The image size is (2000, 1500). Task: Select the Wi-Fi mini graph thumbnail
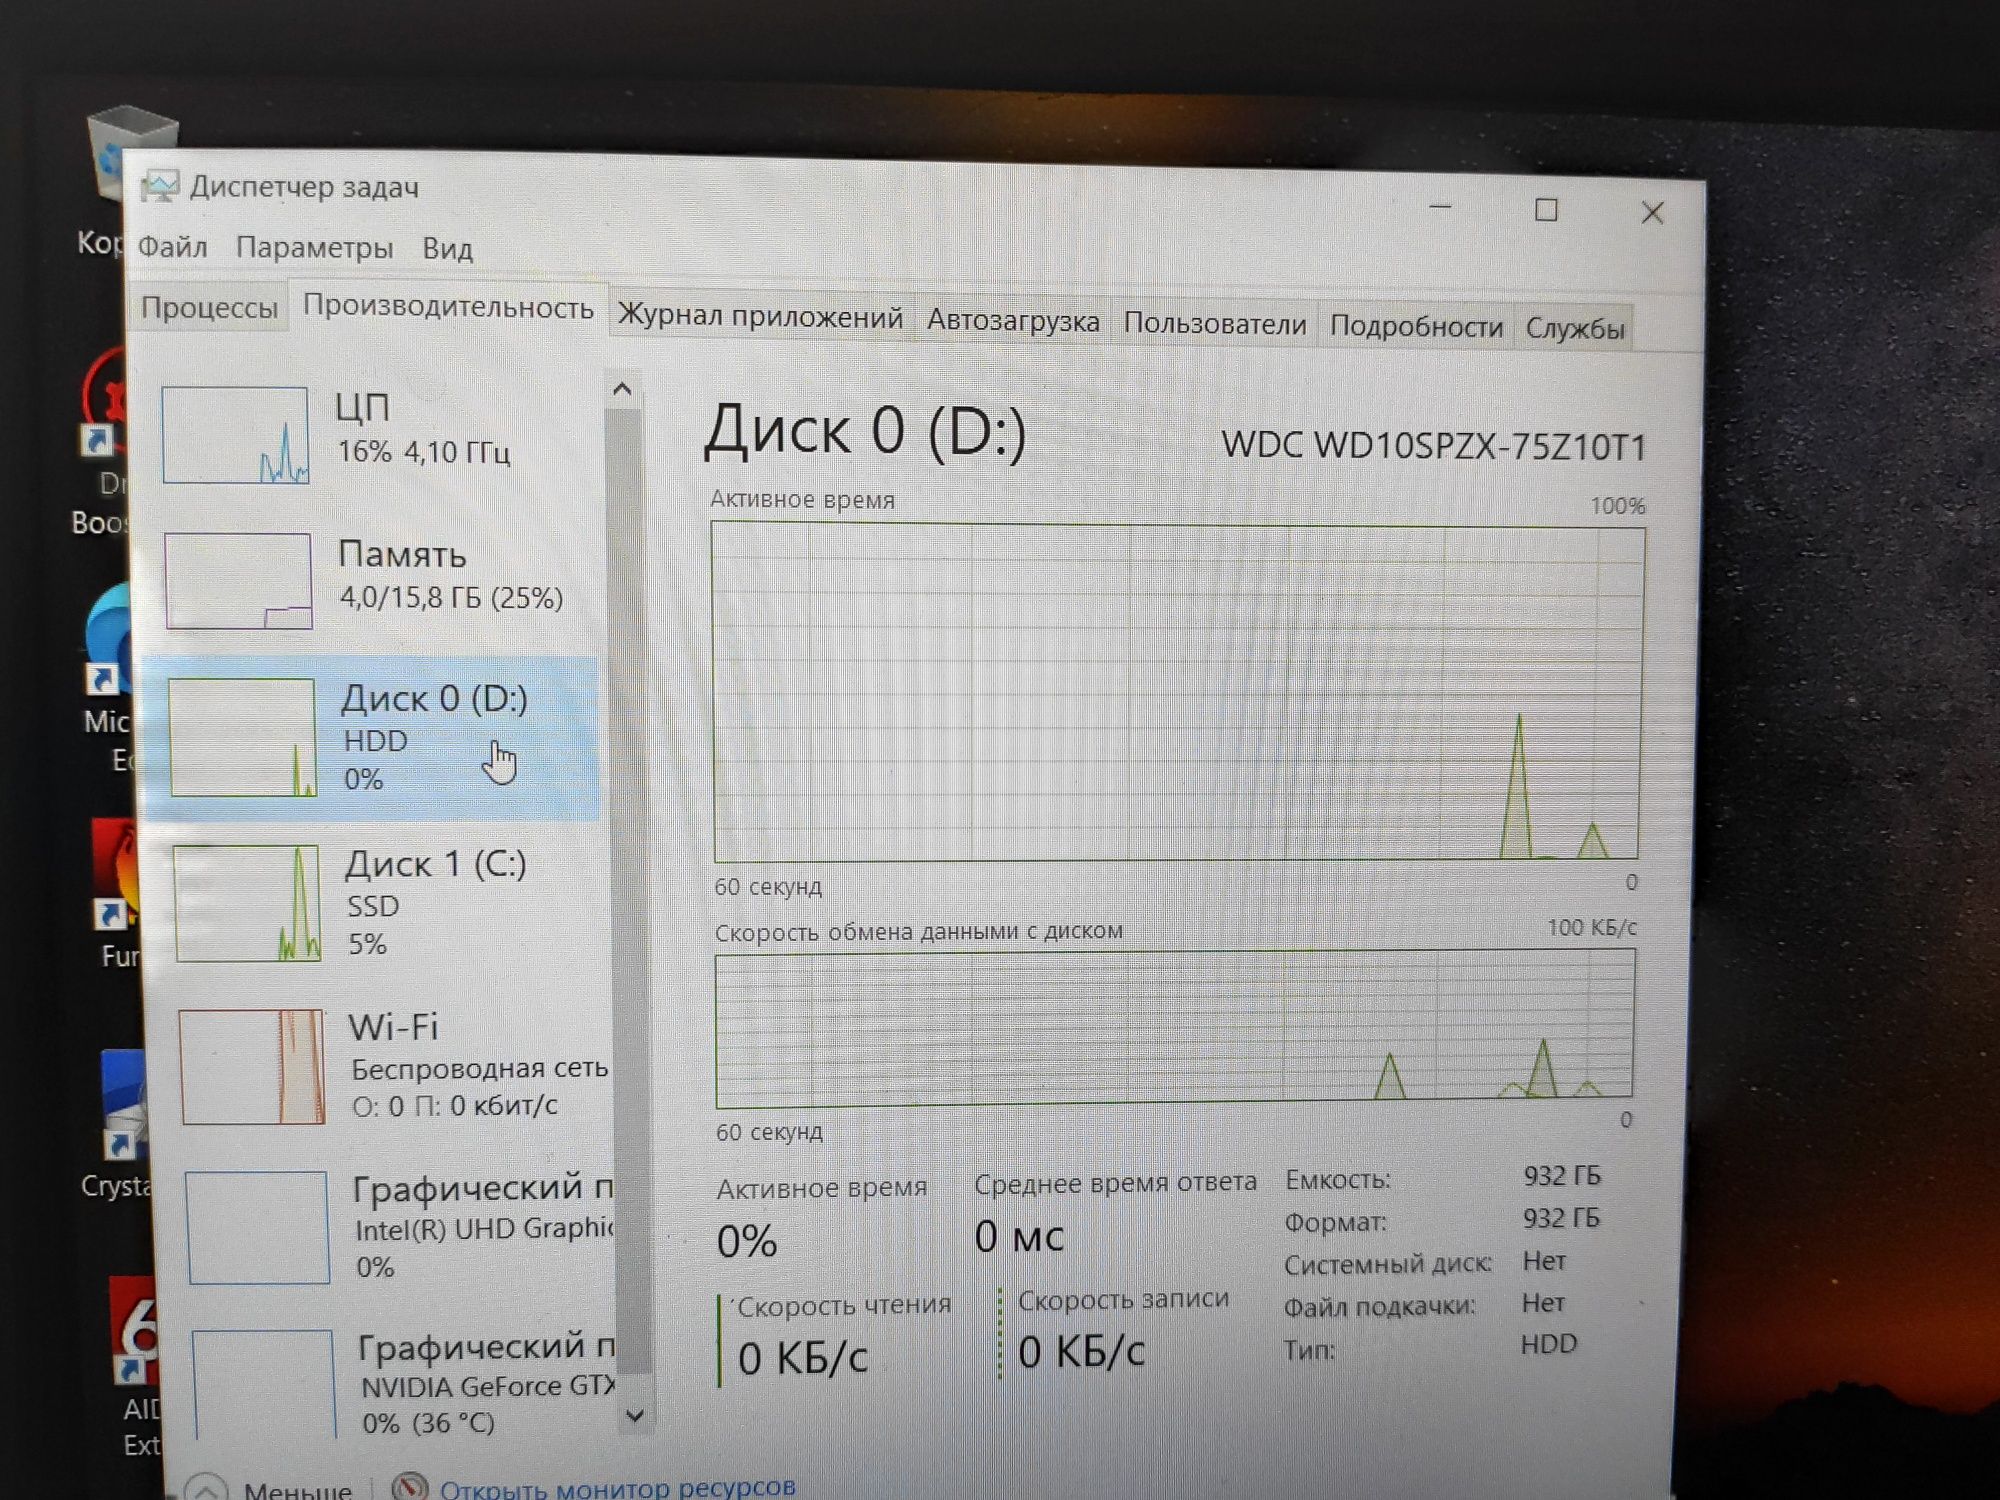[253, 1066]
